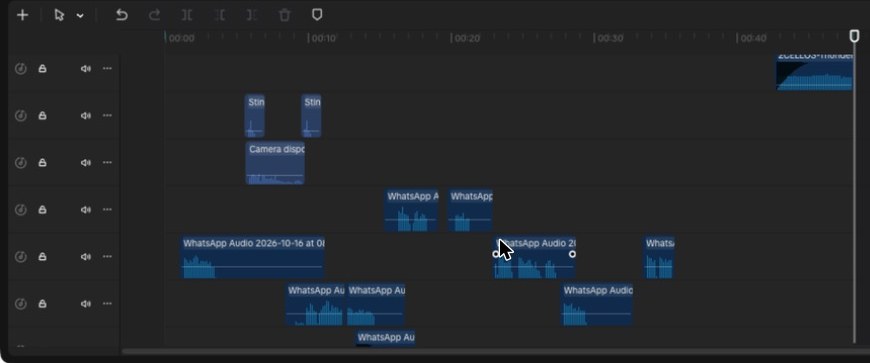870x363 pixels.
Task: Mute the Camera dispo track
Action: click(x=85, y=163)
